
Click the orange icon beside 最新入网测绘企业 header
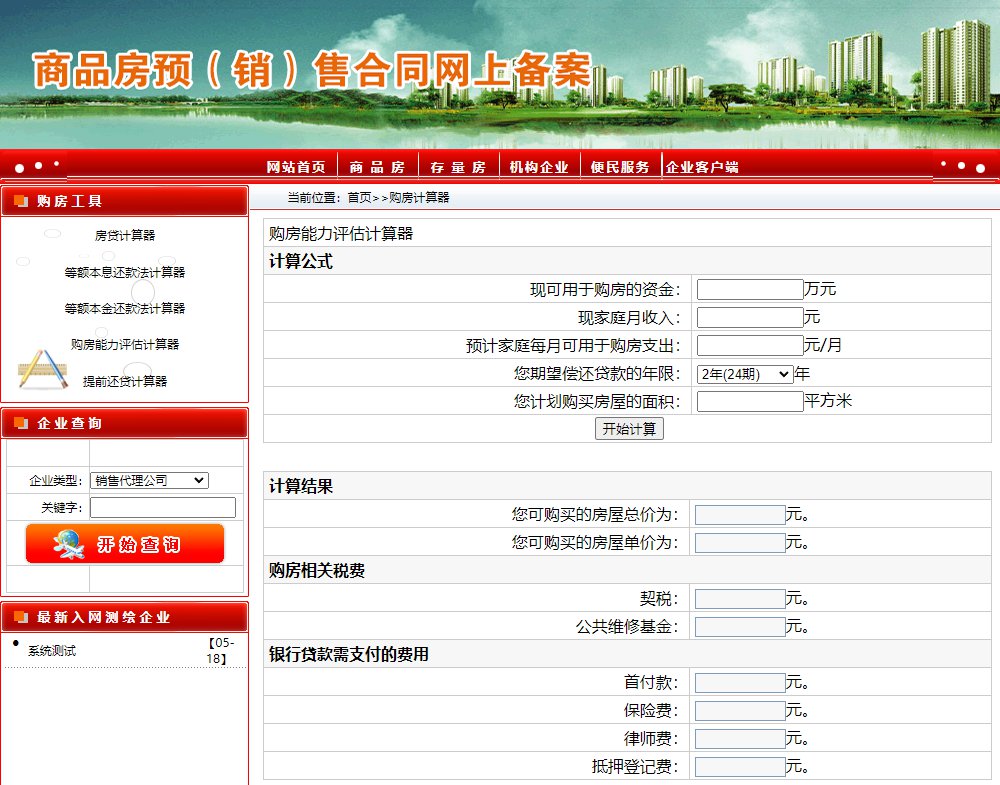pos(20,617)
